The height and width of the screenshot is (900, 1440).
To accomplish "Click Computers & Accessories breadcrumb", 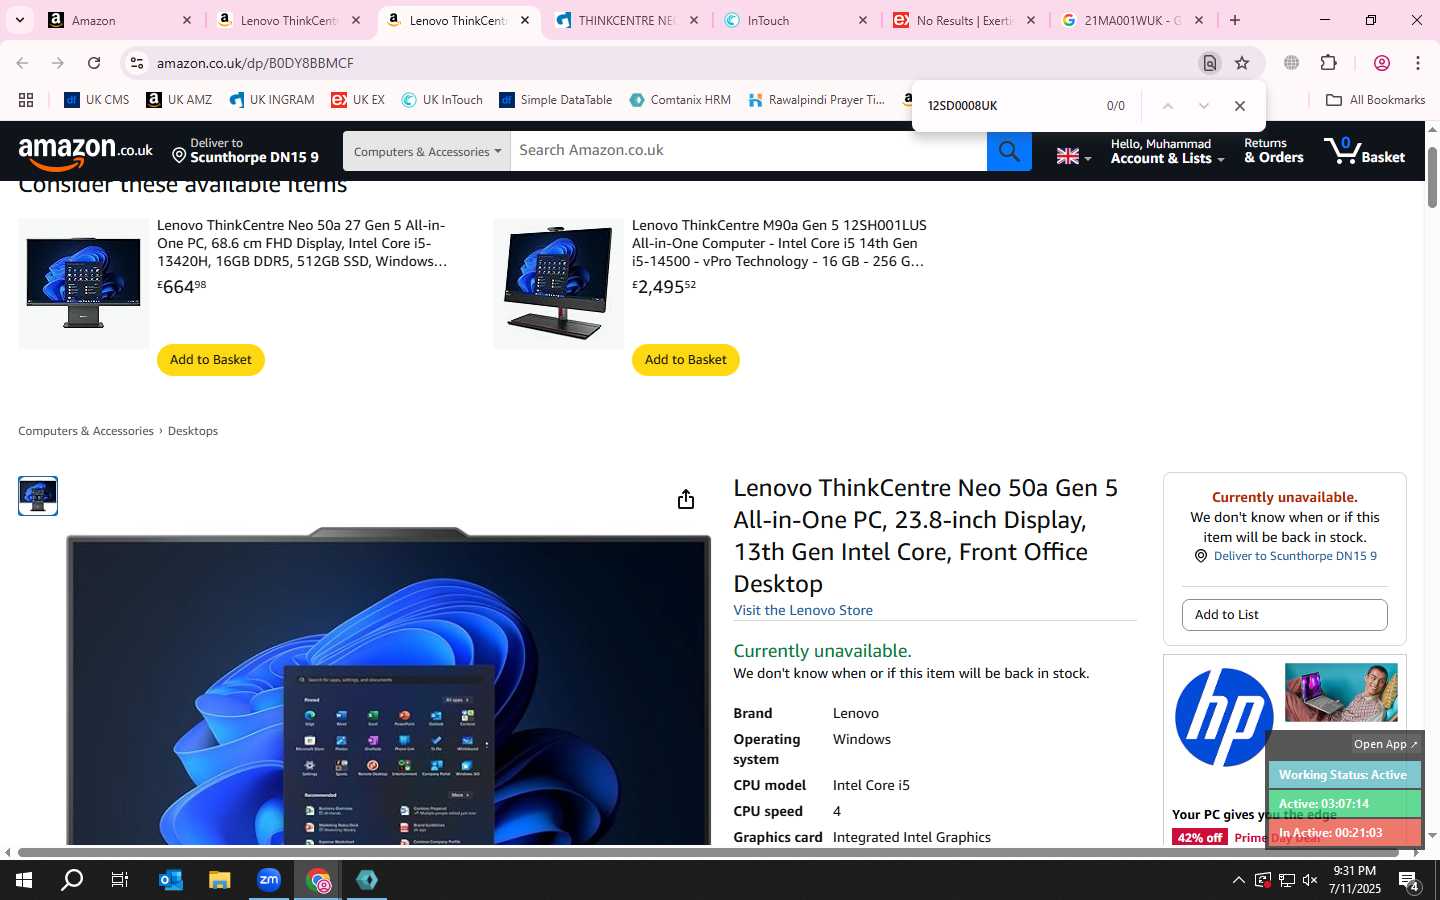I will tap(86, 431).
